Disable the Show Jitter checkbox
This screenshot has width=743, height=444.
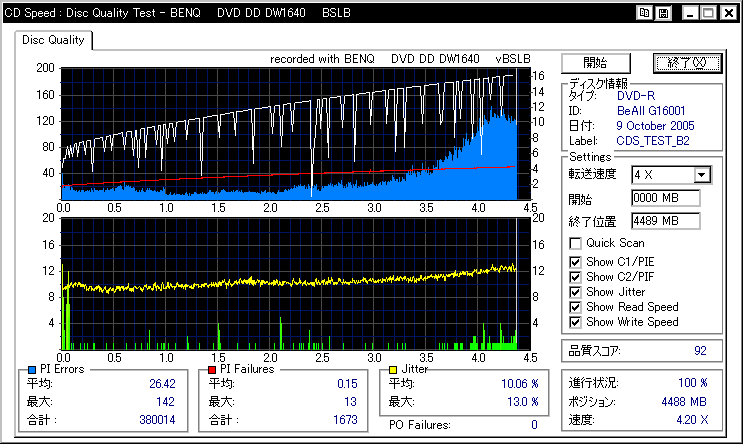click(575, 292)
